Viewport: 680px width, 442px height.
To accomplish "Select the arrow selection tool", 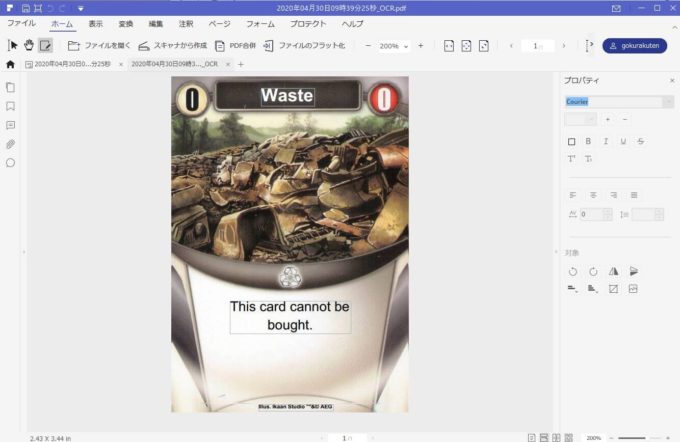I will click(x=13, y=45).
